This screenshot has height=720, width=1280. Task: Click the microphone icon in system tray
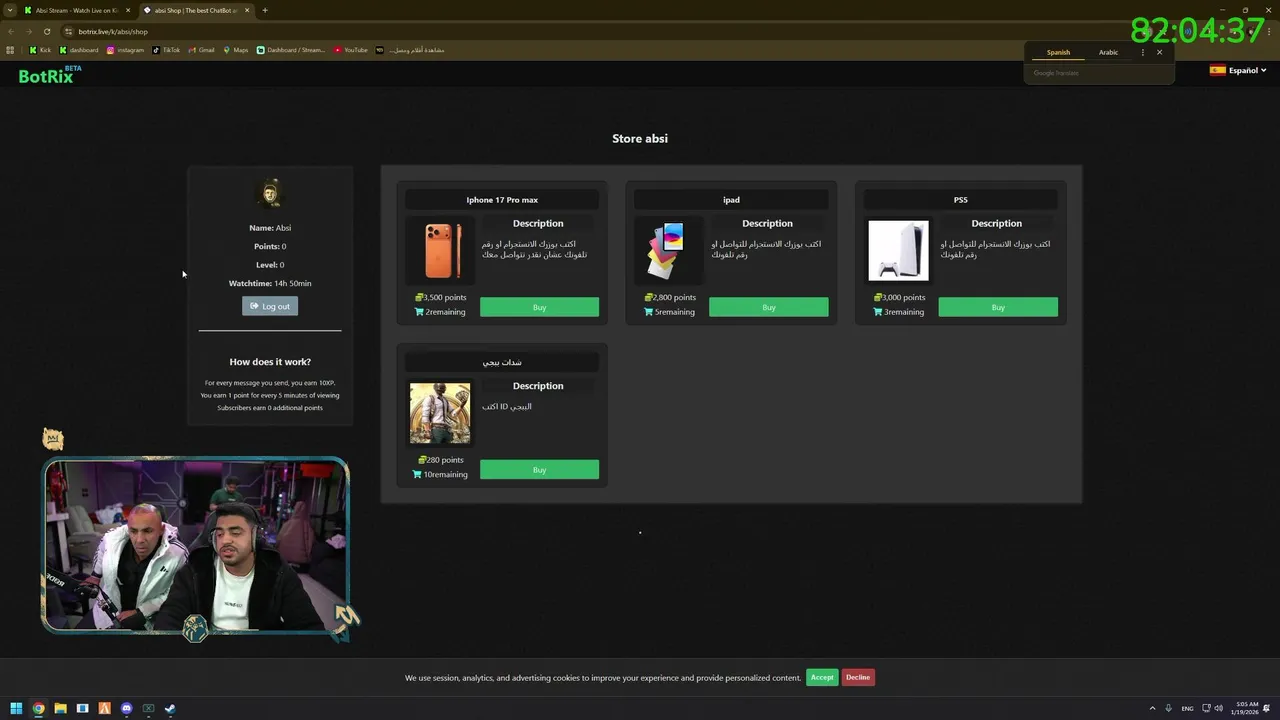pos(1168,708)
